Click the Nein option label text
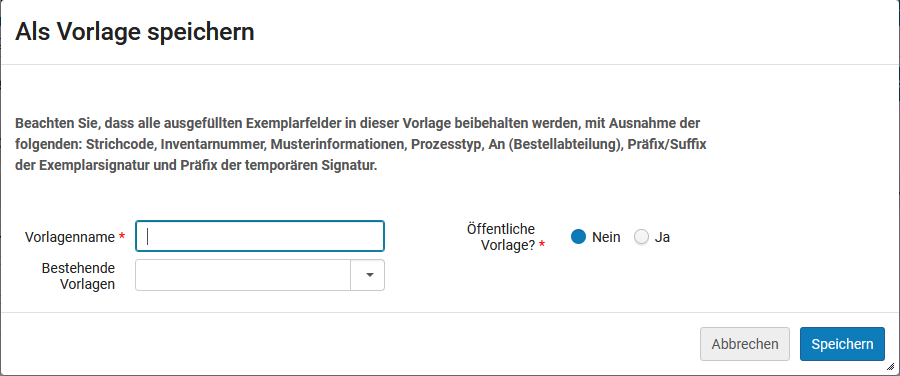The image size is (900, 376). point(606,237)
